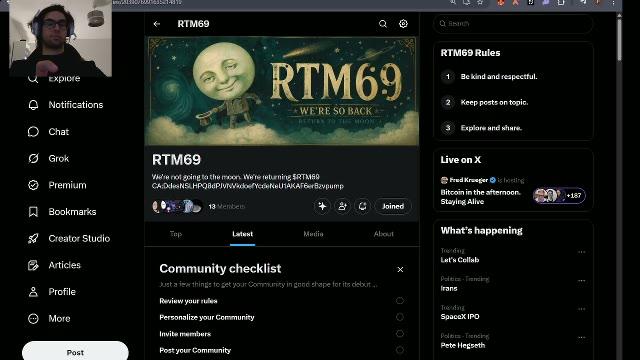This screenshot has width=640, height=360.
Task: Click the Notifications label in sidebar
Action: [76, 105]
